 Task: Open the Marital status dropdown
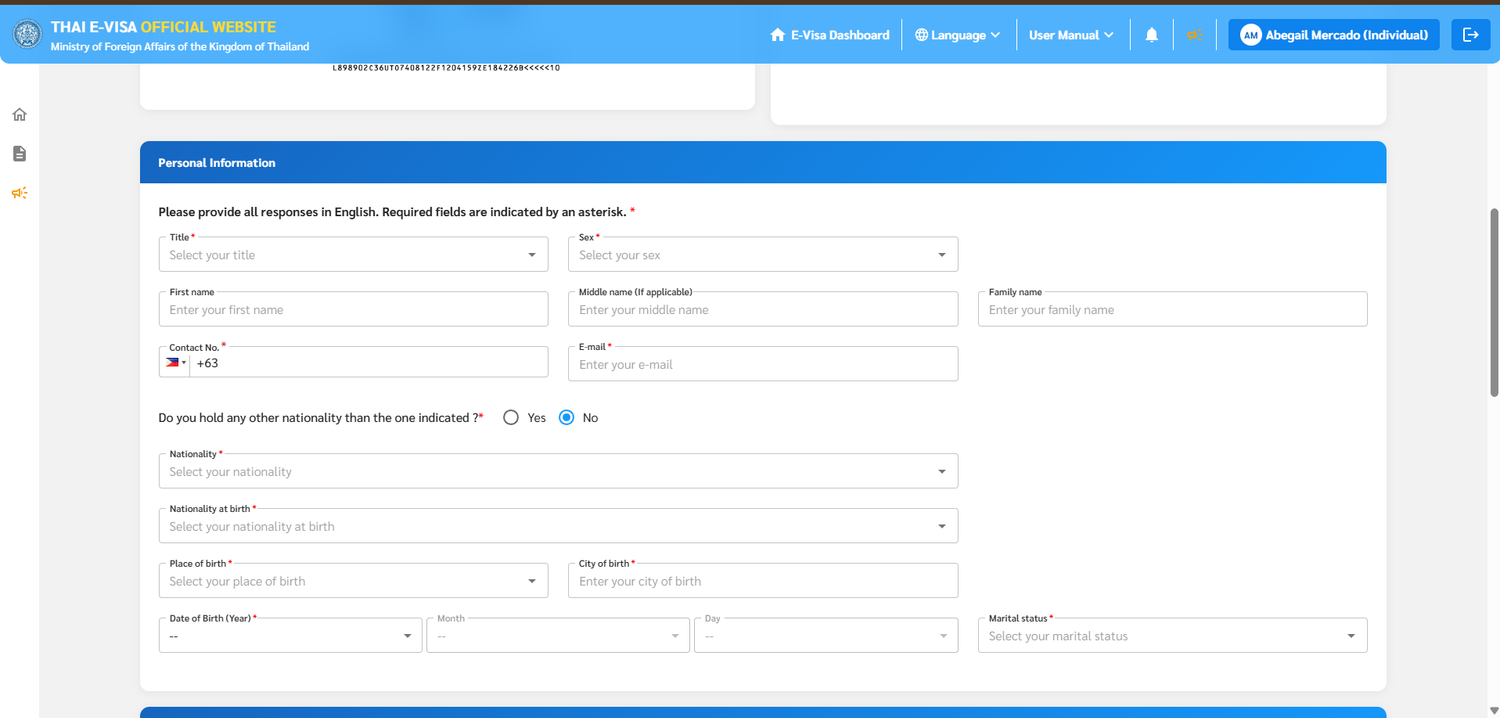1172,636
